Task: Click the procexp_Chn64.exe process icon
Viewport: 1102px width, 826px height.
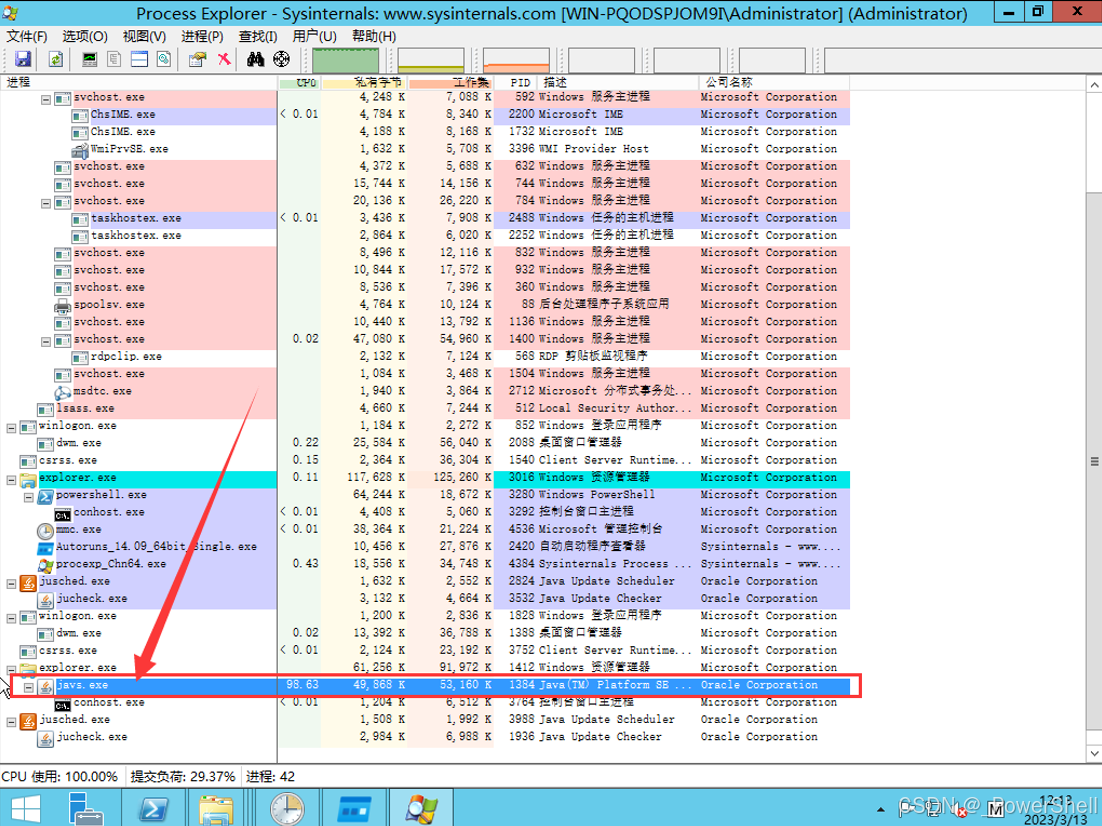Action: (x=46, y=564)
